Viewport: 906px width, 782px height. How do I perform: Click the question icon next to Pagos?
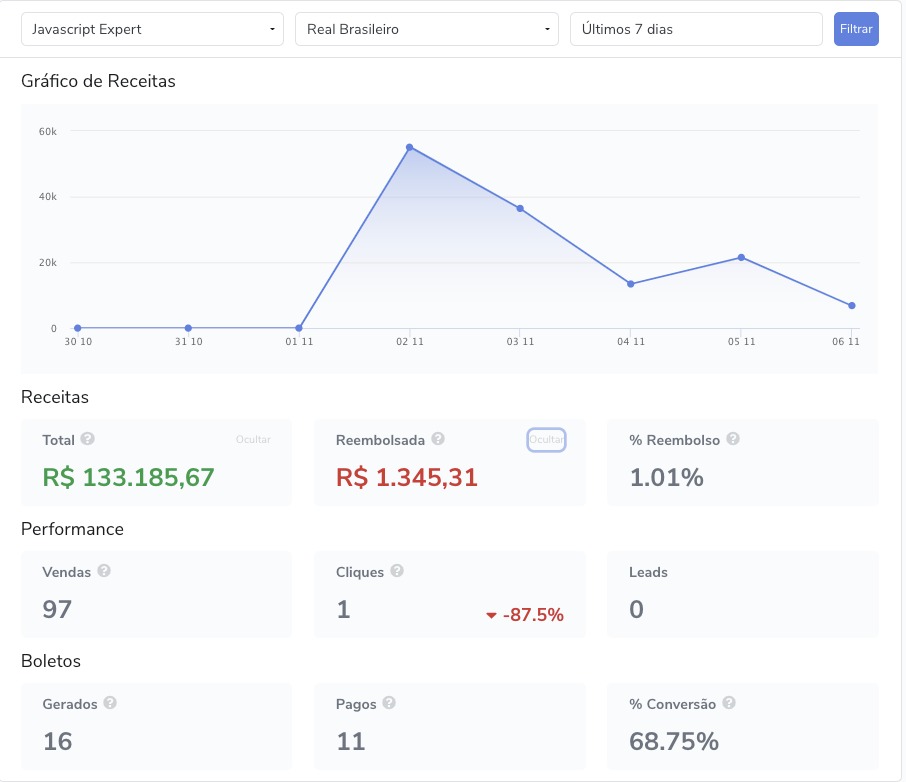tap(389, 702)
